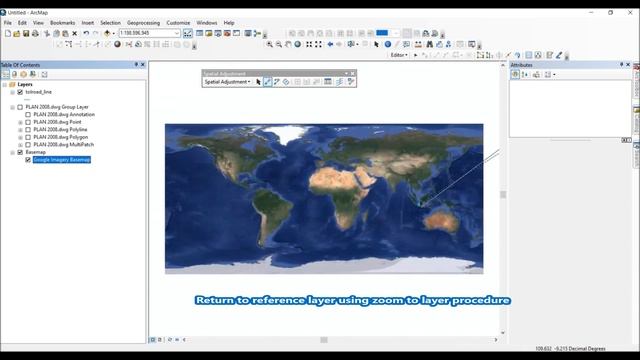Open the Windows menu

click(207, 23)
